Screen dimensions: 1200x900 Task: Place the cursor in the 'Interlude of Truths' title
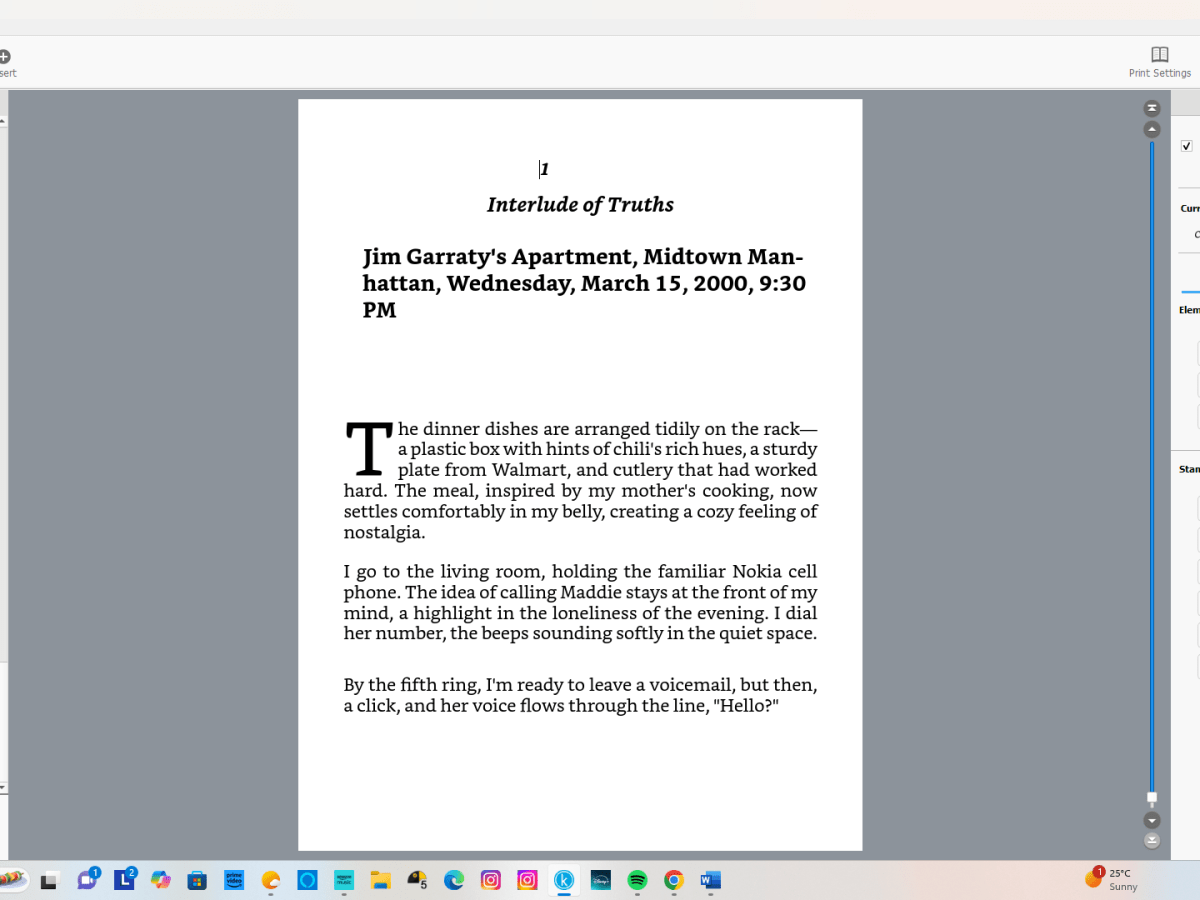tap(580, 205)
